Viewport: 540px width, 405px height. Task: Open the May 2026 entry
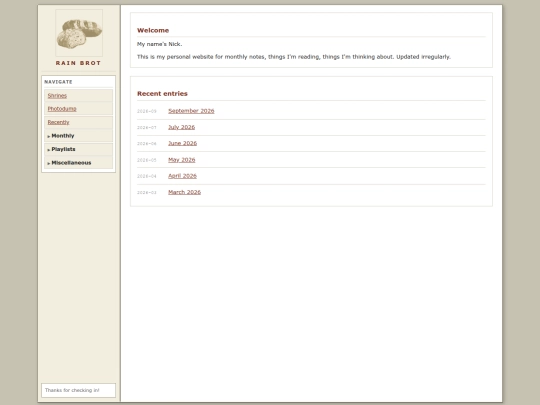(181, 160)
